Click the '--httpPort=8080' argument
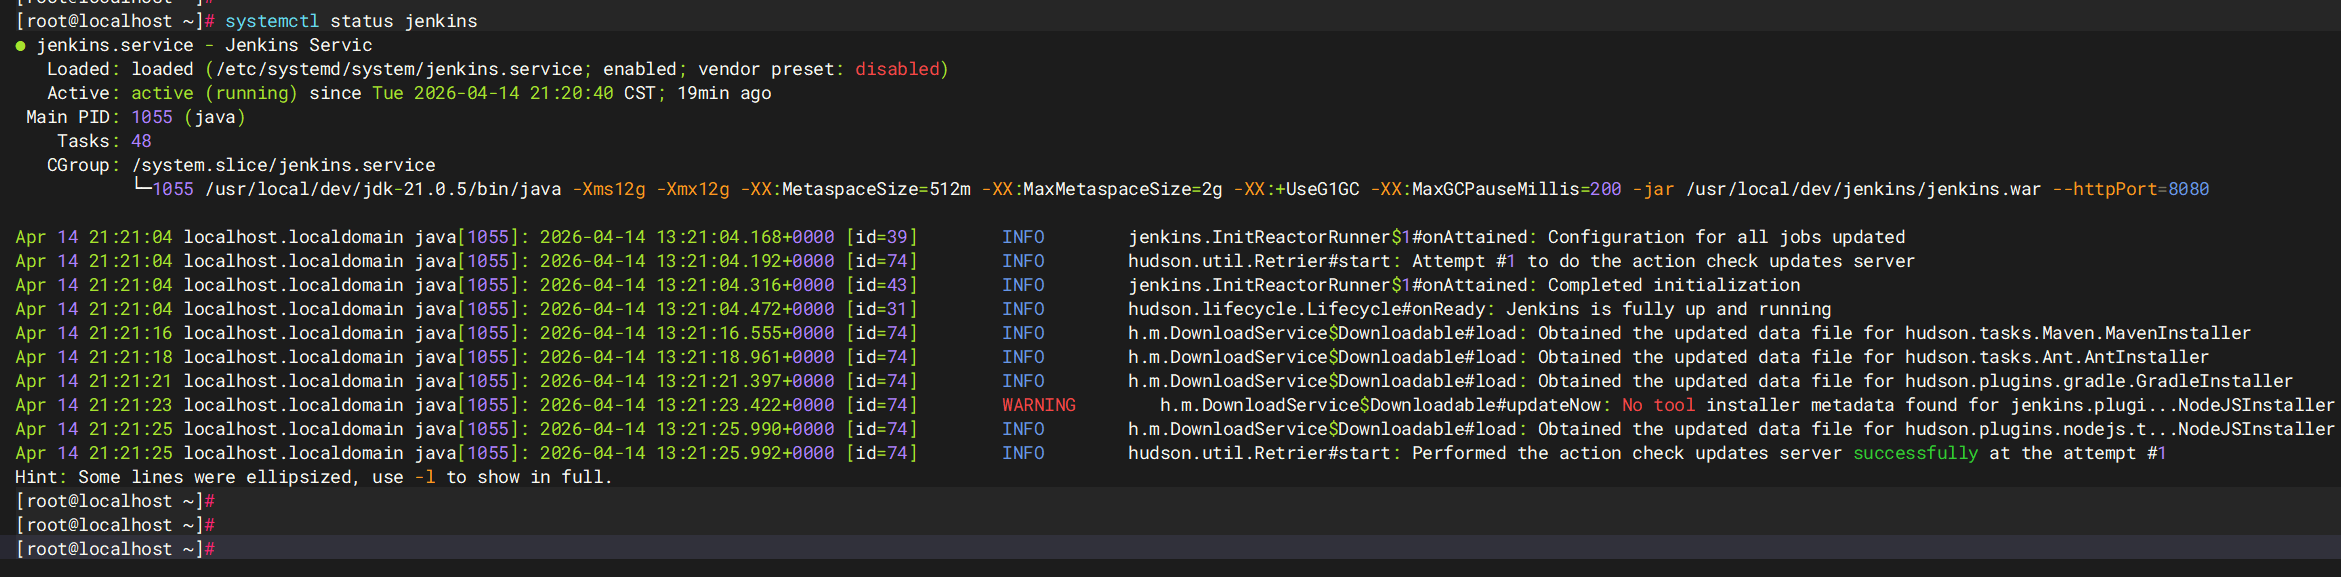The image size is (2341, 577). point(2130,189)
